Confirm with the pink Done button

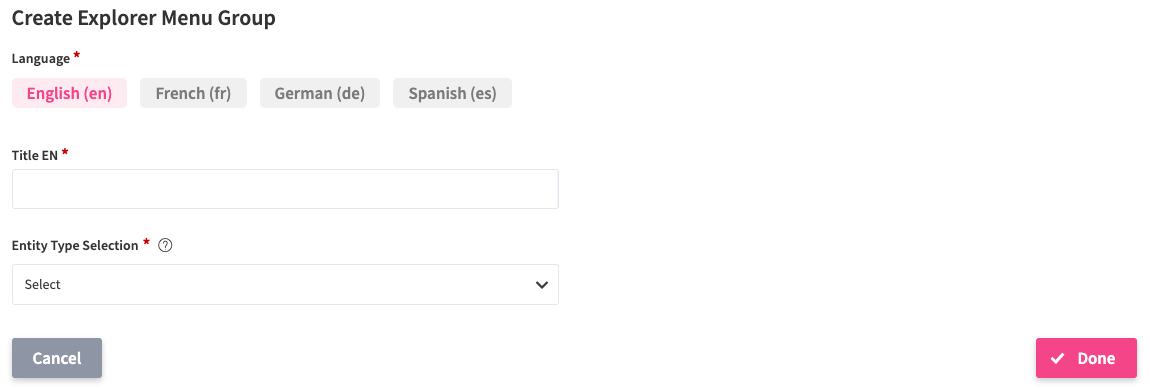click(x=1086, y=358)
